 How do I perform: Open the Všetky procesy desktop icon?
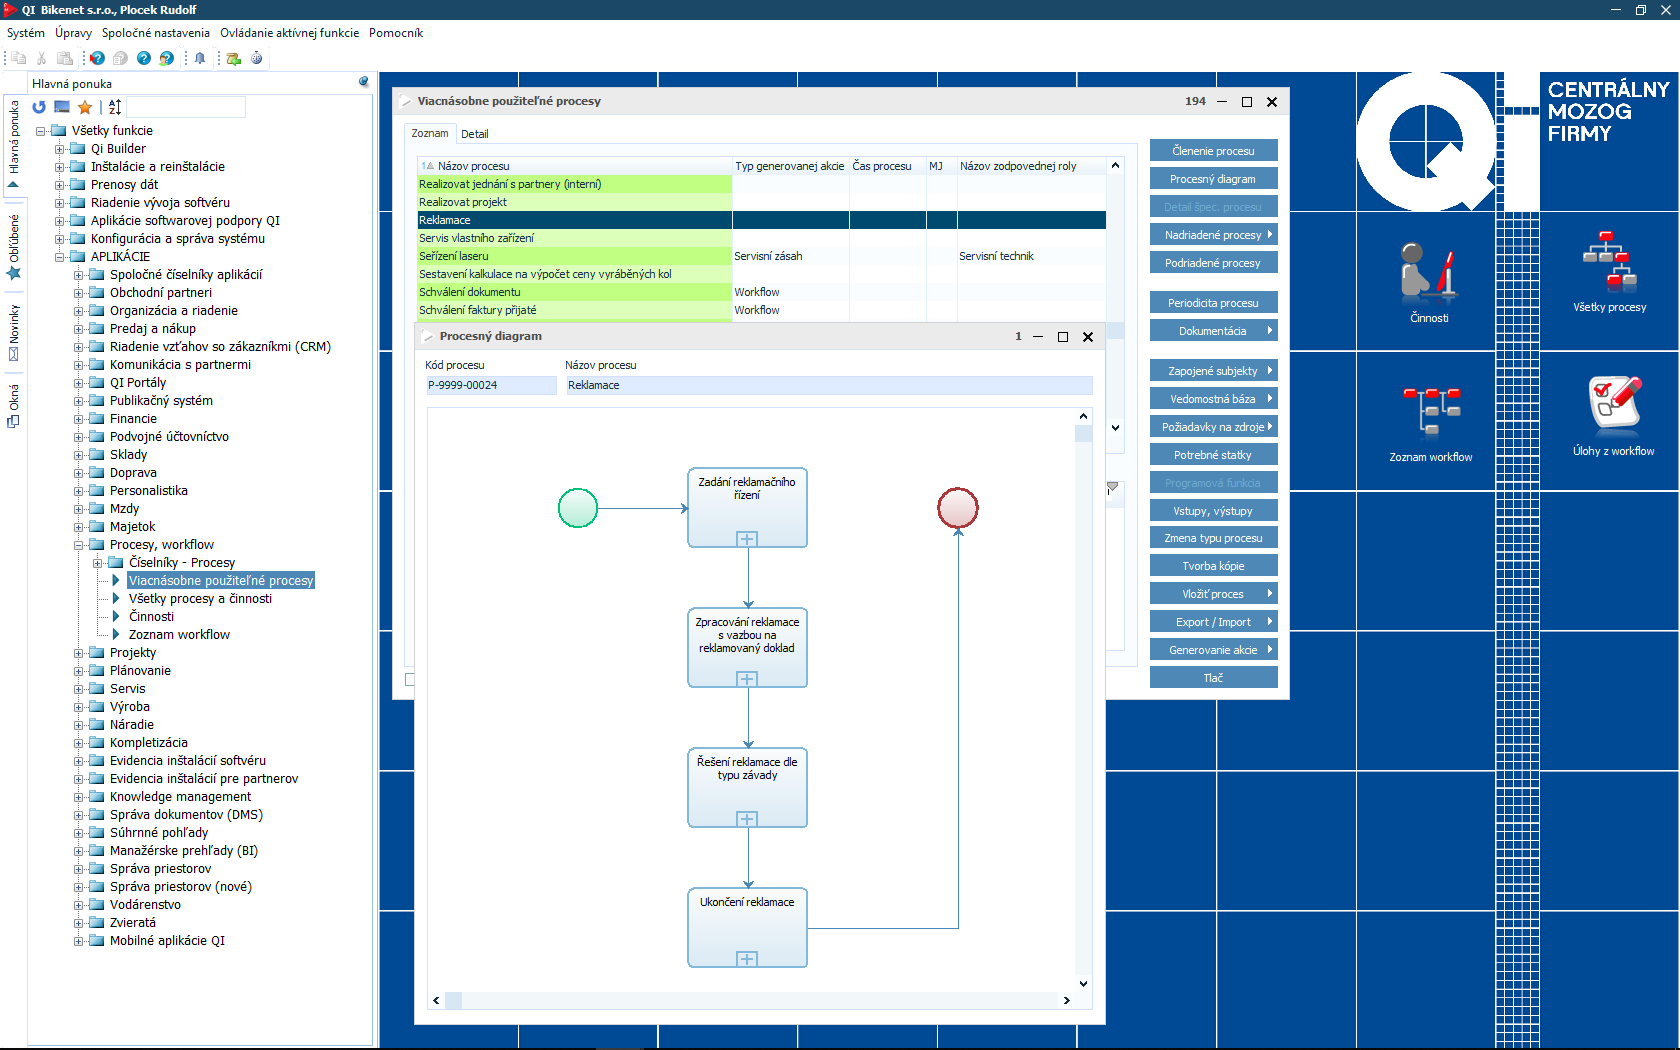pos(1609,272)
